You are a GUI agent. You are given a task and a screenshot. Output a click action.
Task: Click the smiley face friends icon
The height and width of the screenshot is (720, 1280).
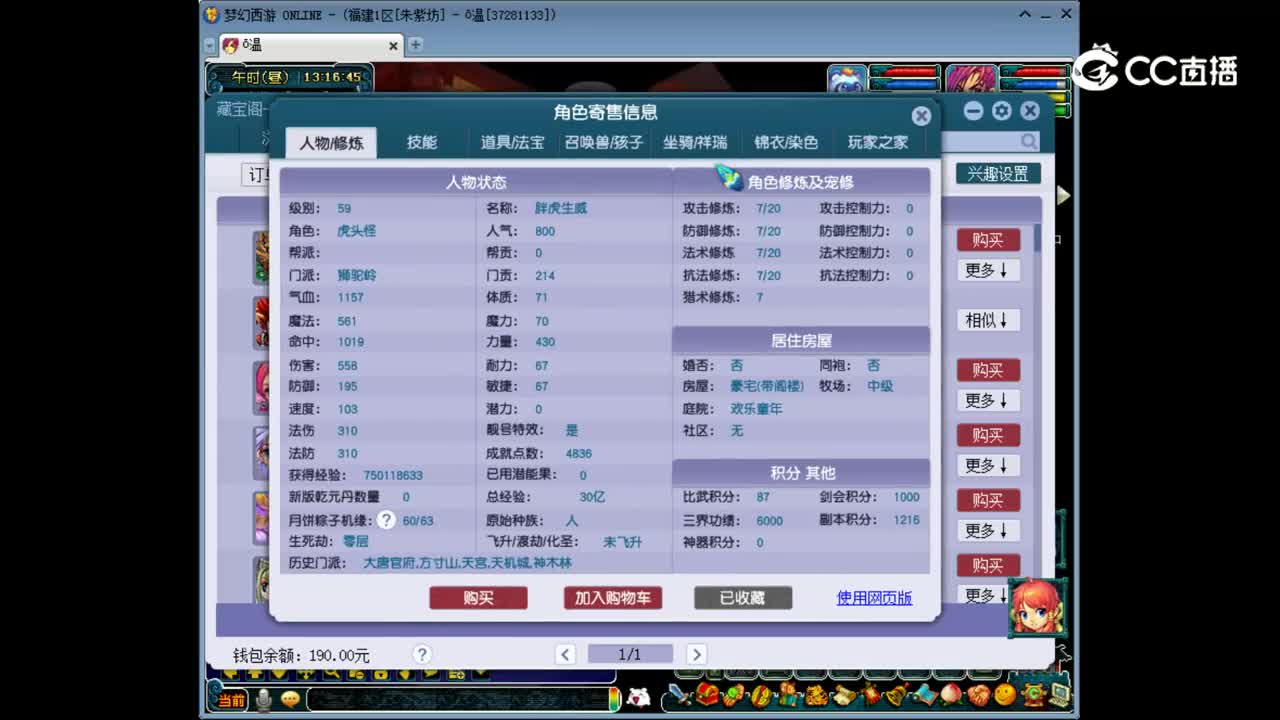click(x=1005, y=694)
